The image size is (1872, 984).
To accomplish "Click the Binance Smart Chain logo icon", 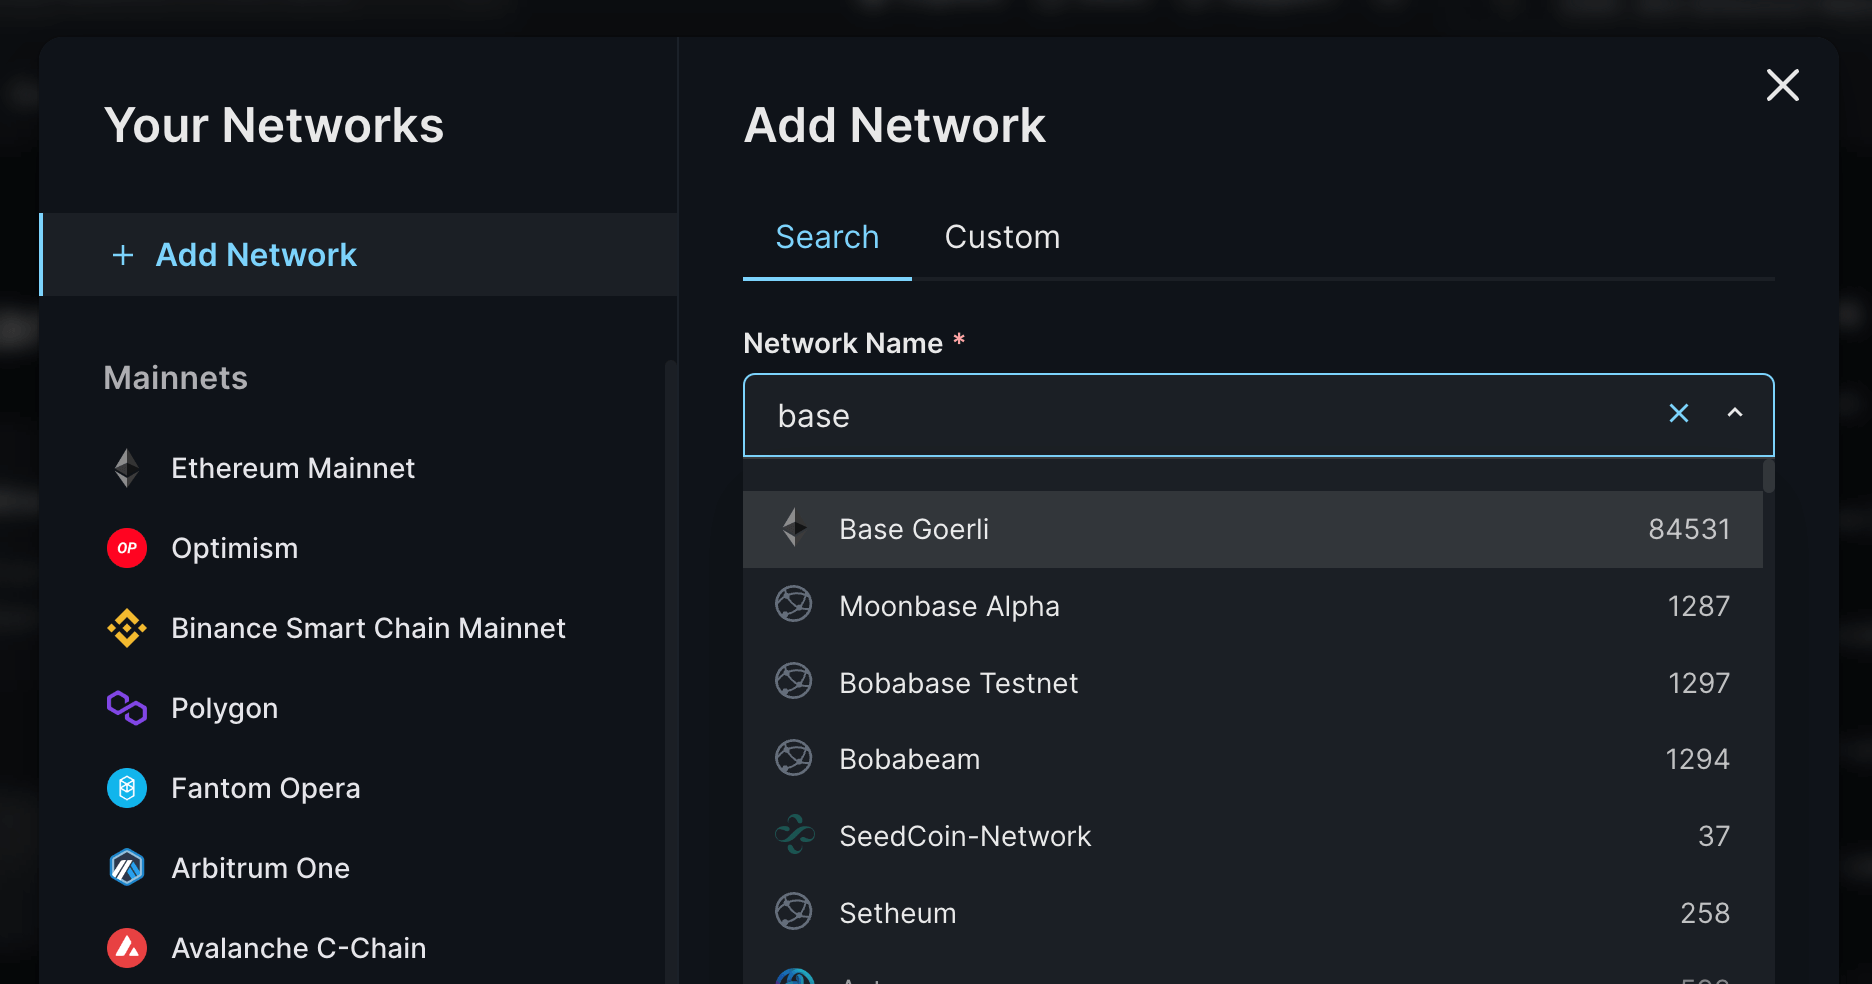I will [127, 628].
